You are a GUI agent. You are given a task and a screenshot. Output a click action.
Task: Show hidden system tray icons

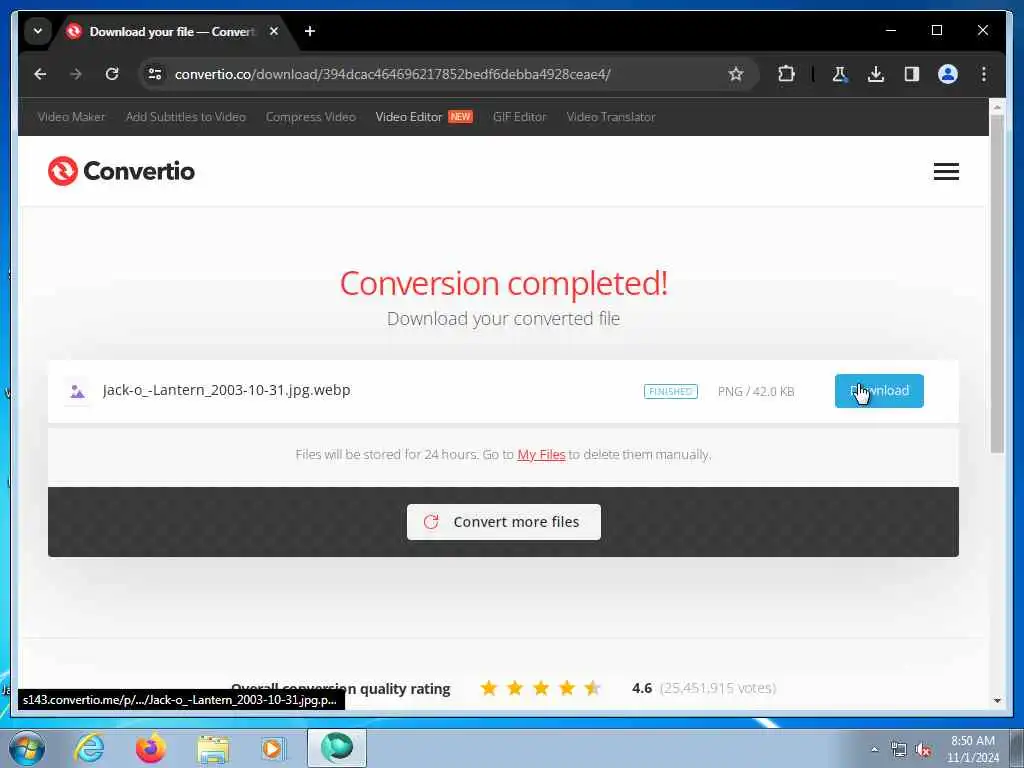pyautogui.click(x=874, y=749)
